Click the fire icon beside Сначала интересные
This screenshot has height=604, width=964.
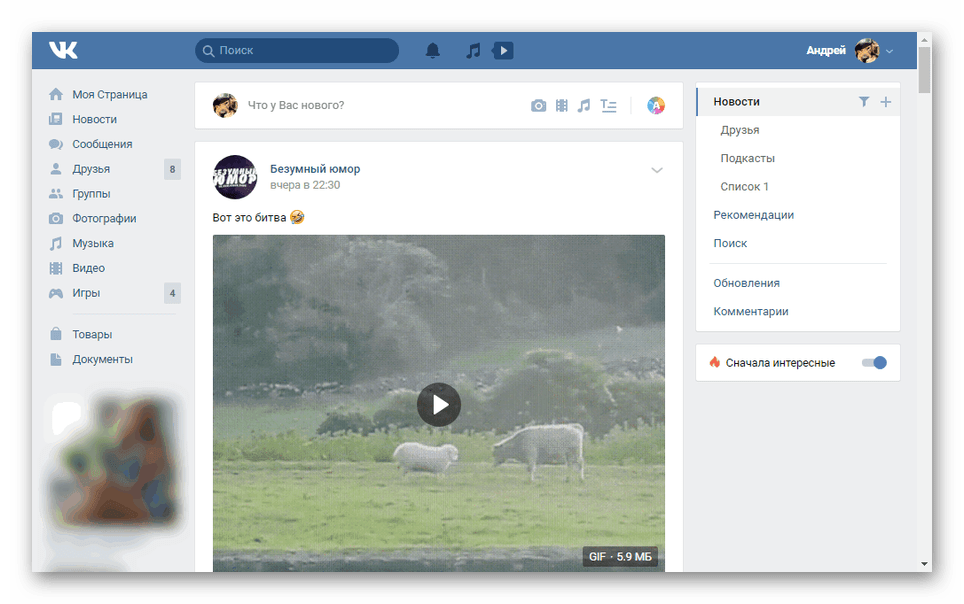tap(714, 362)
